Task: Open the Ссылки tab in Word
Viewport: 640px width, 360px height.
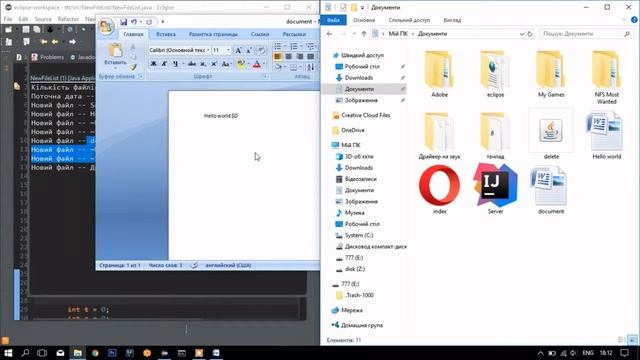Action: [260, 34]
